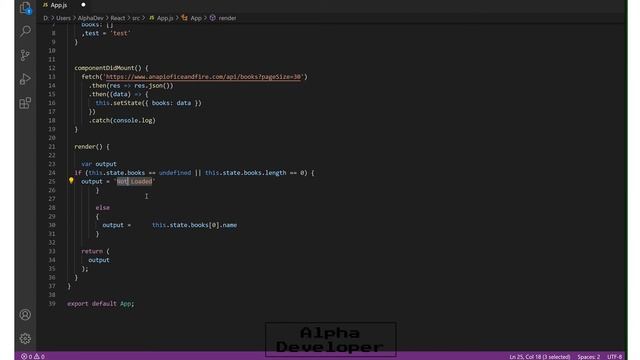
Task: Open the Extensions view
Action: click(x=25, y=103)
